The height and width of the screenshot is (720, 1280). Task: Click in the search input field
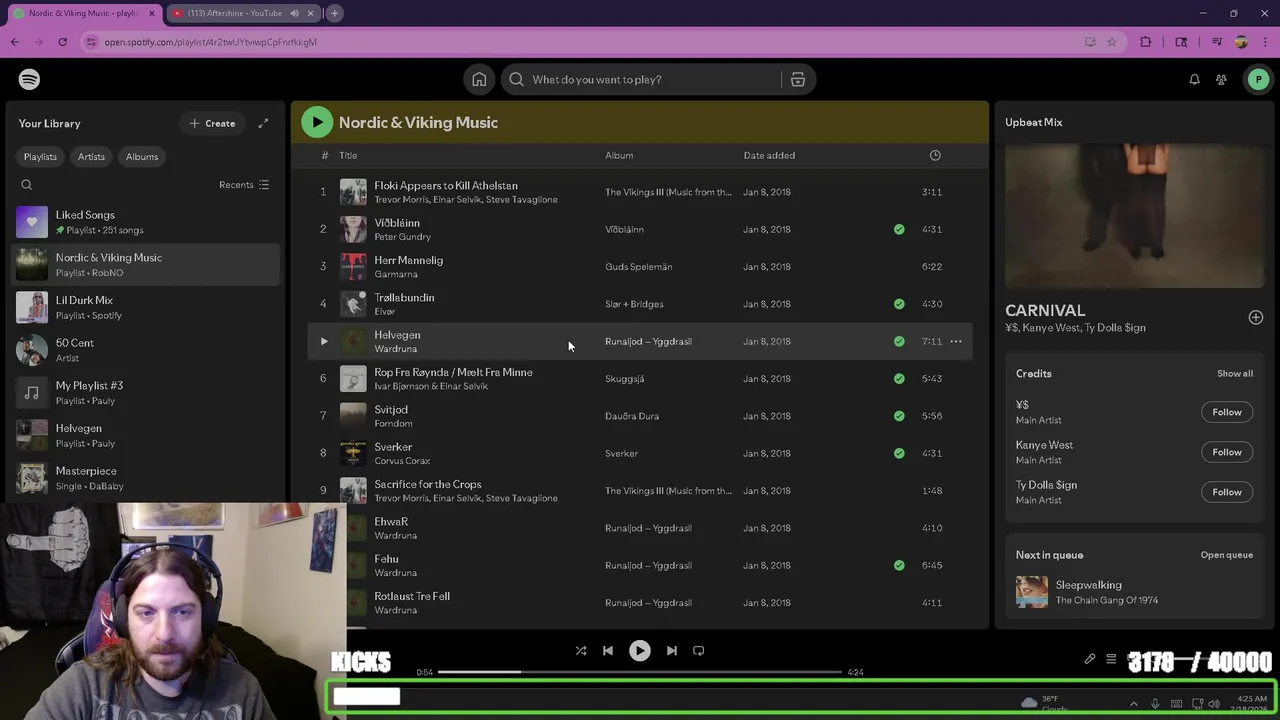tap(650, 79)
